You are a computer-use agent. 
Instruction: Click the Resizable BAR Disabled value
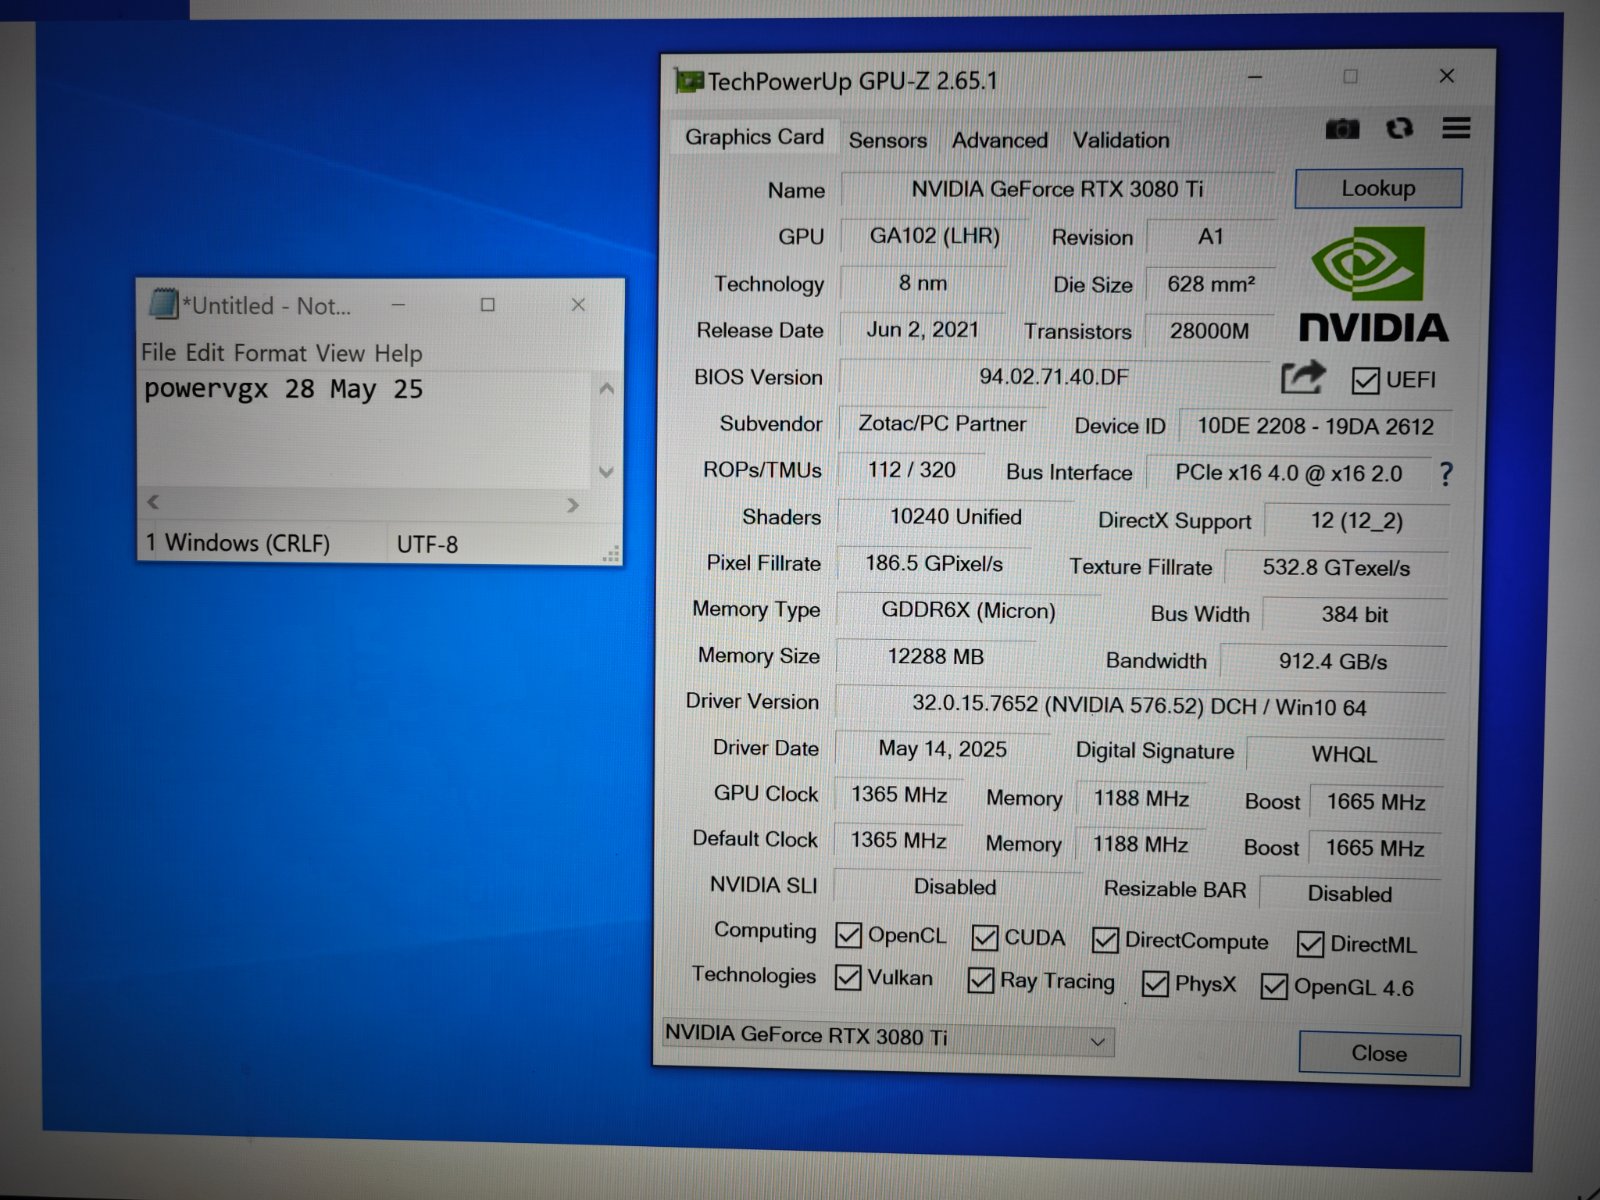[1349, 893]
